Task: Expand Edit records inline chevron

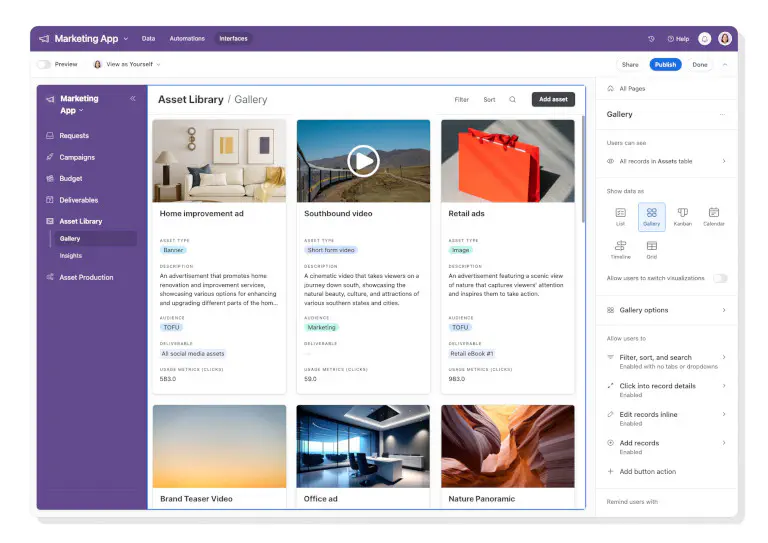Action: 724,414
